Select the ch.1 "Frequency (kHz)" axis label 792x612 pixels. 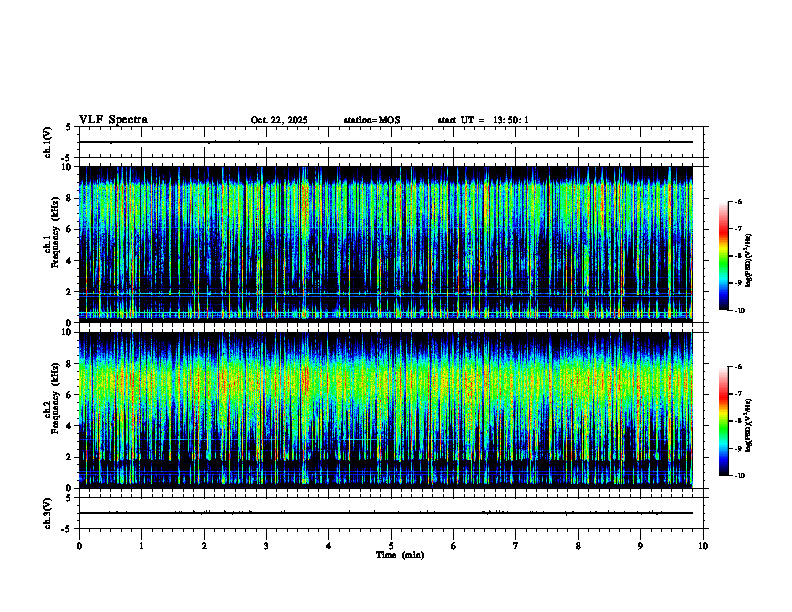click(x=56, y=232)
